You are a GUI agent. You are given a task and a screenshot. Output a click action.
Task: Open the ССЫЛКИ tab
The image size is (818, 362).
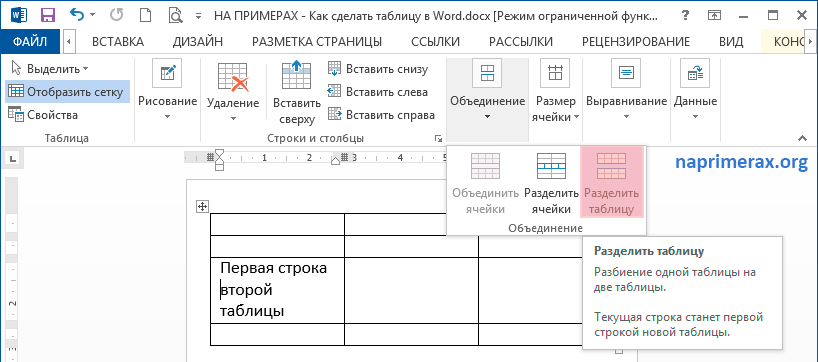(x=435, y=42)
